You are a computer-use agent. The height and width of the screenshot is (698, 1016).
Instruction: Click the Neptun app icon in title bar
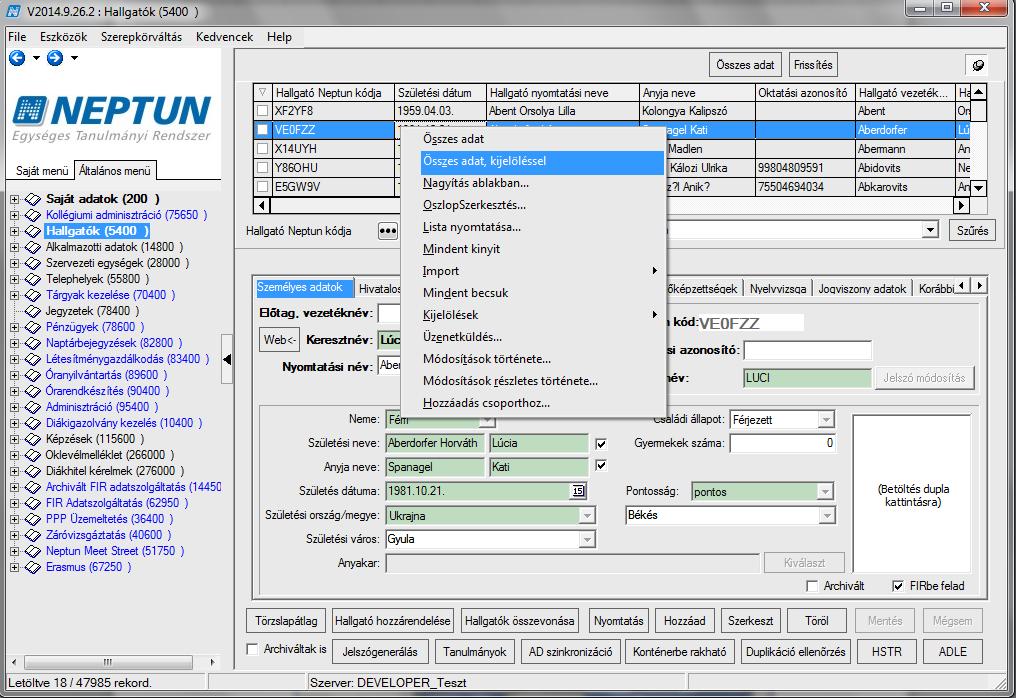tap(13, 11)
